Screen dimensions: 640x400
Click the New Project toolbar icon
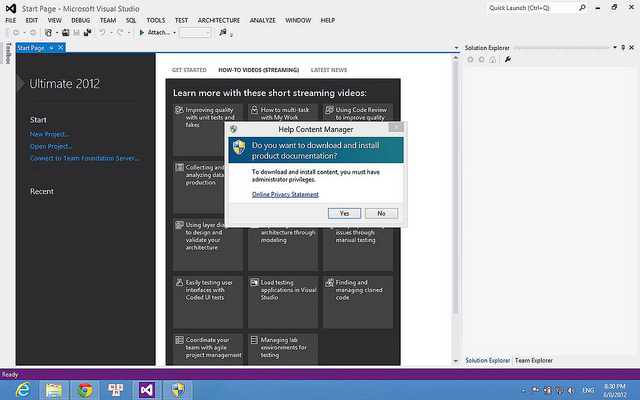(x=49, y=33)
